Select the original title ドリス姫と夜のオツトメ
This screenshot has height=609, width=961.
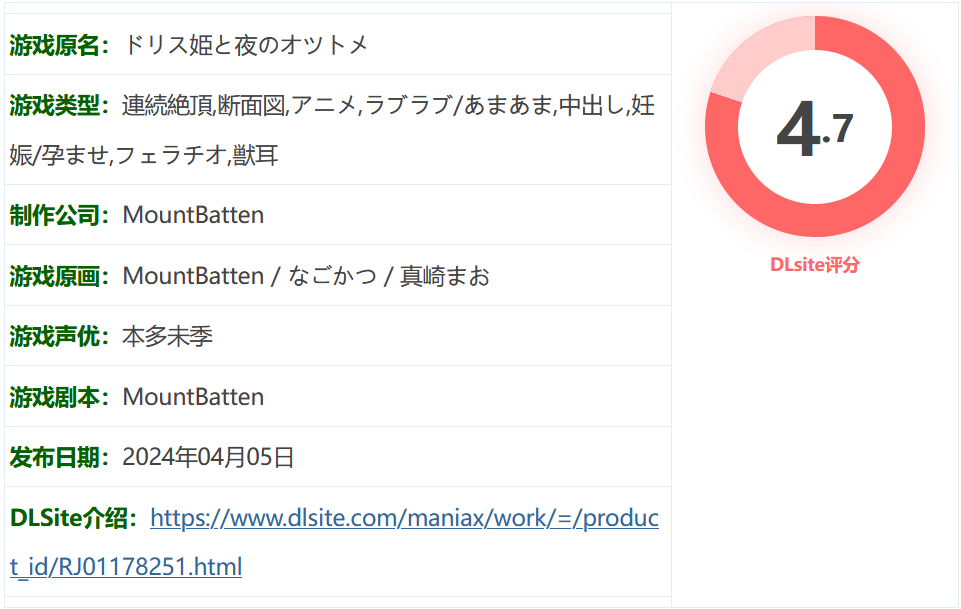point(246,45)
